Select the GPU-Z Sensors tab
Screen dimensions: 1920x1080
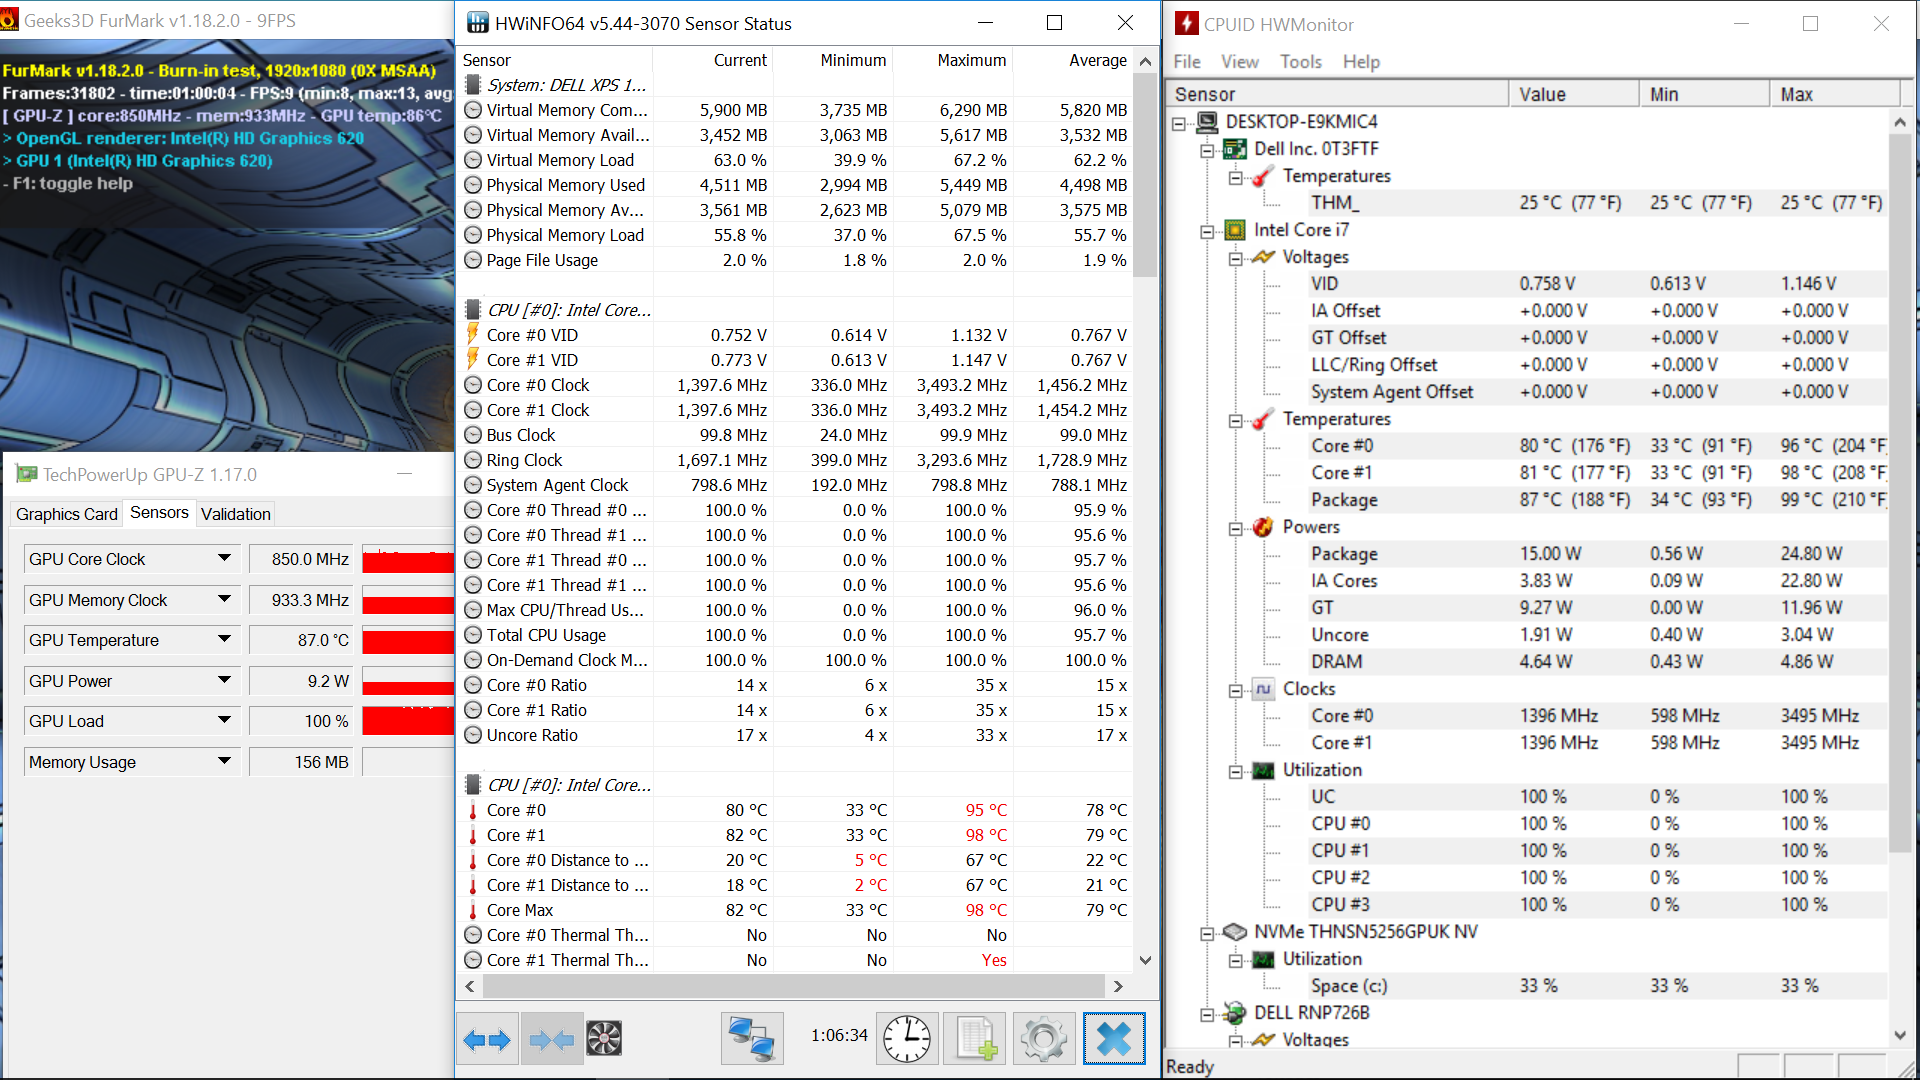(159, 513)
